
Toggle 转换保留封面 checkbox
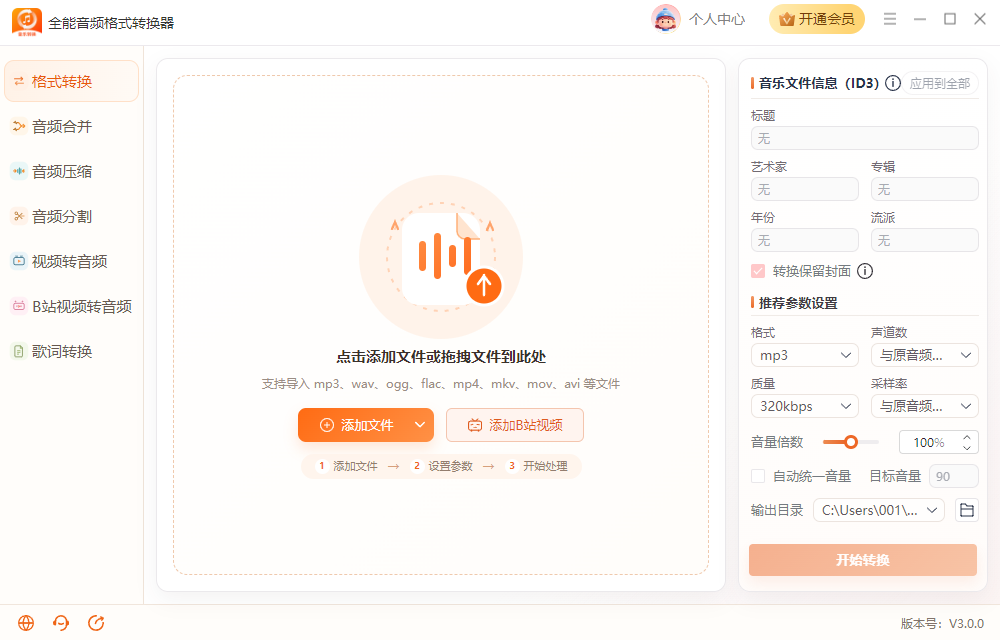[x=758, y=272]
